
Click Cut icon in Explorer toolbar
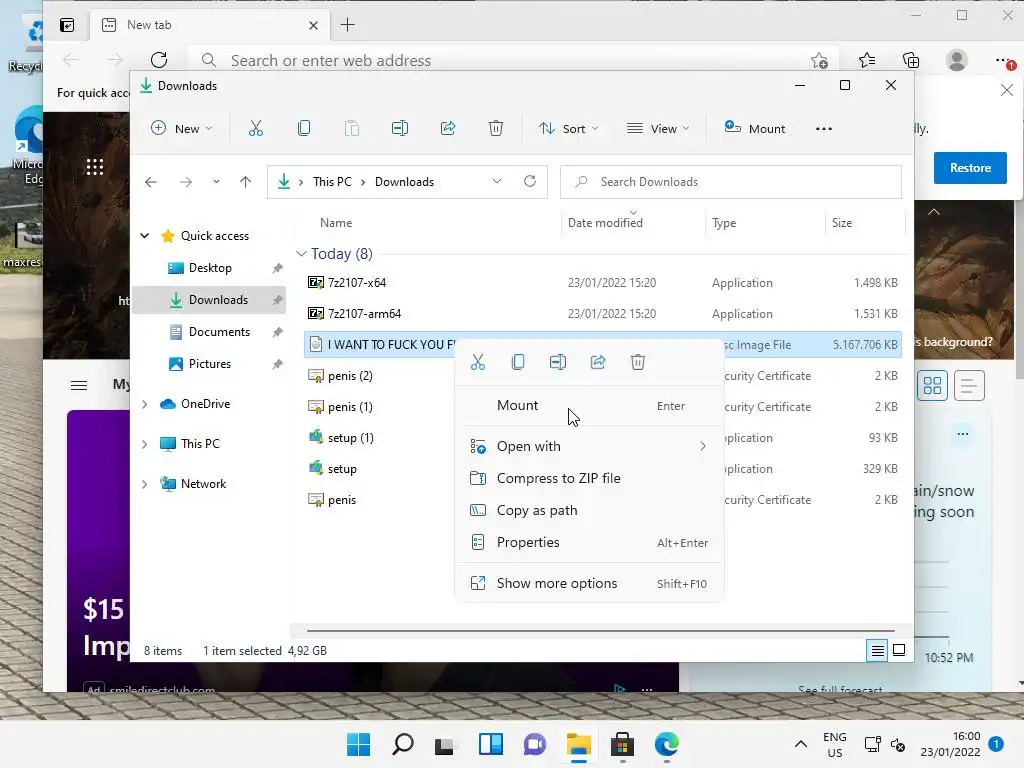point(255,129)
